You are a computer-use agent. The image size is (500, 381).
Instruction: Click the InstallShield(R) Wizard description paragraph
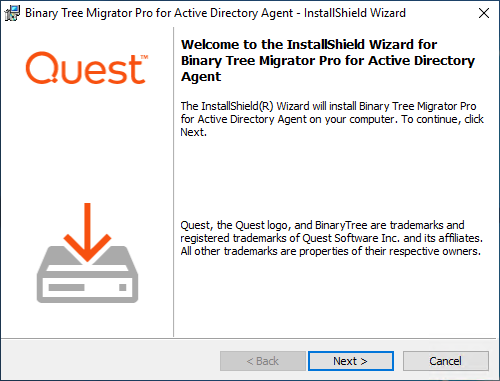click(332, 119)
